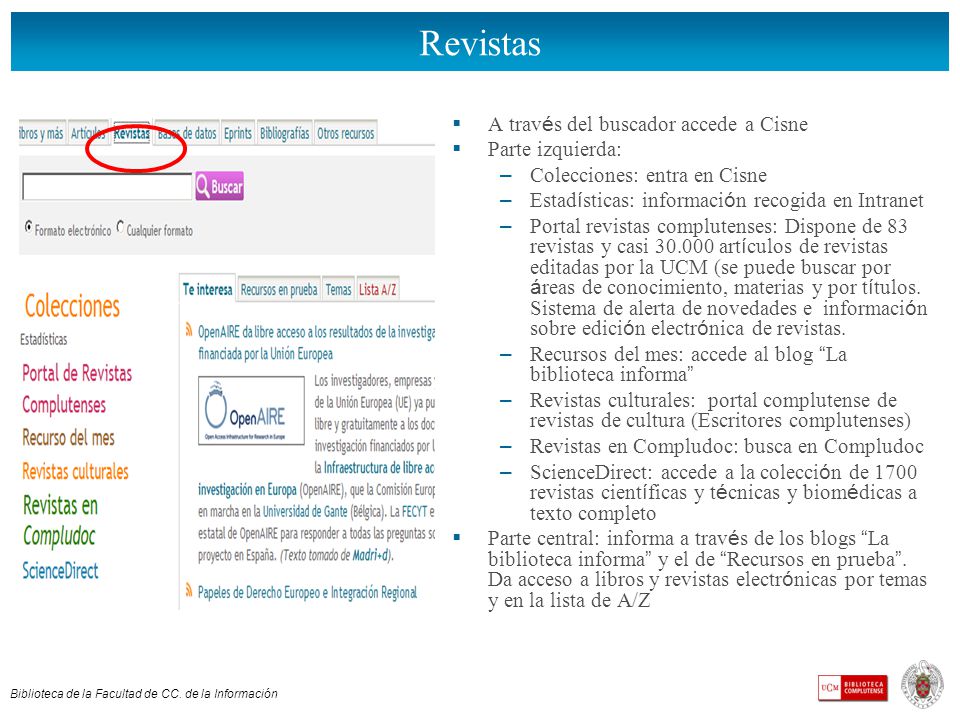Click the OpenAIRE logo image
Image resolution: width=960 pixels, height=720 pixels.
click(251, 410)
